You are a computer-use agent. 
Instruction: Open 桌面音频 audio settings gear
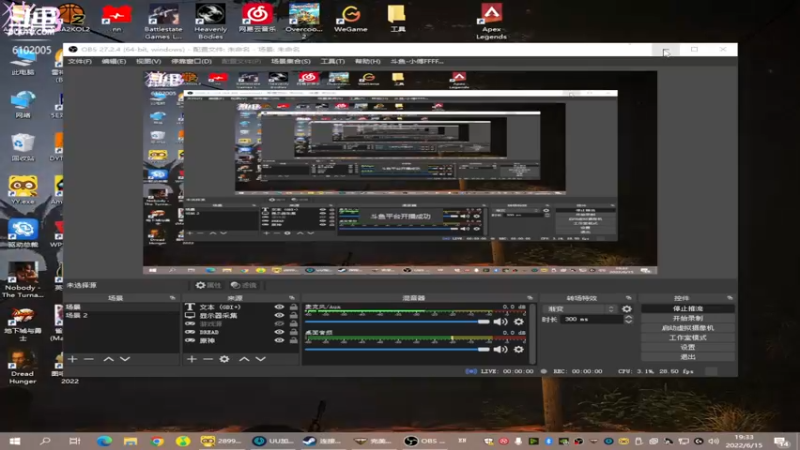coord(519,349)
